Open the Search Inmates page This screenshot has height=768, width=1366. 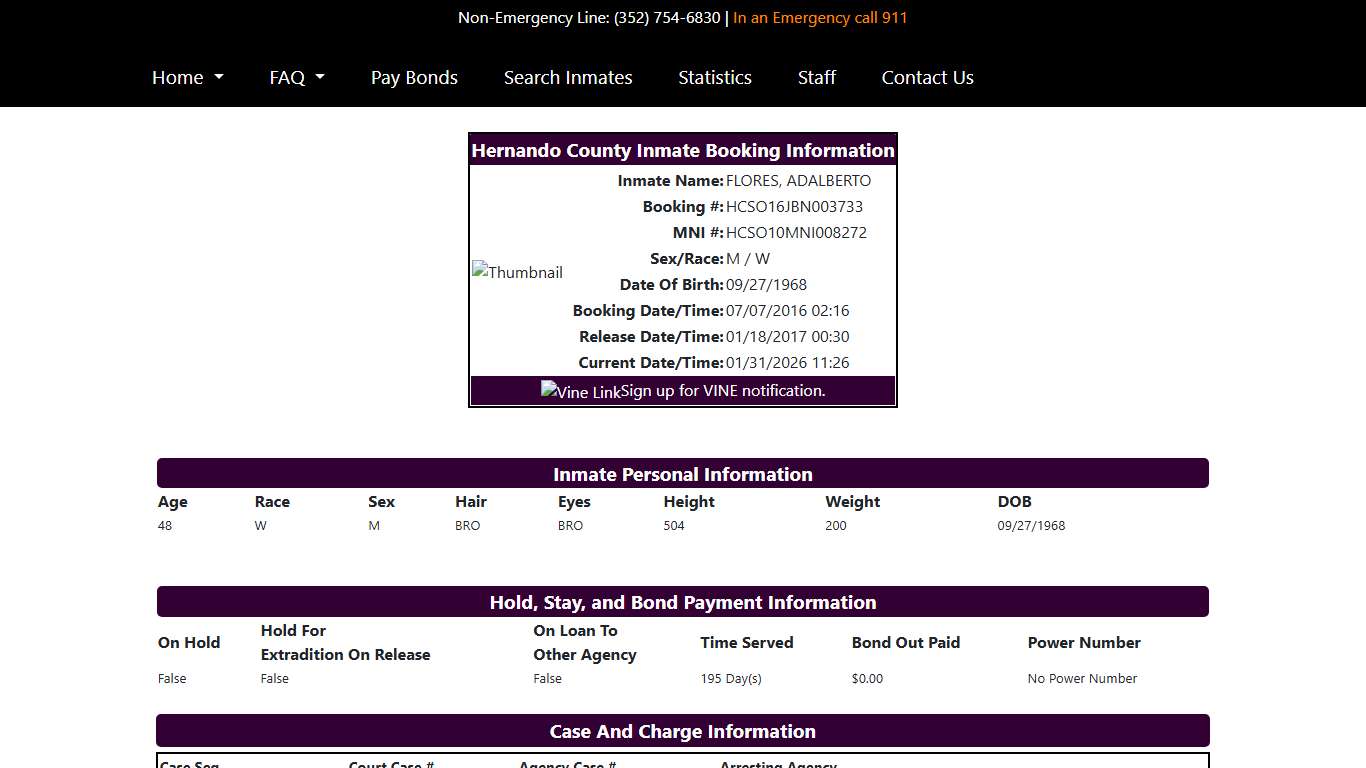pos(568,77)
